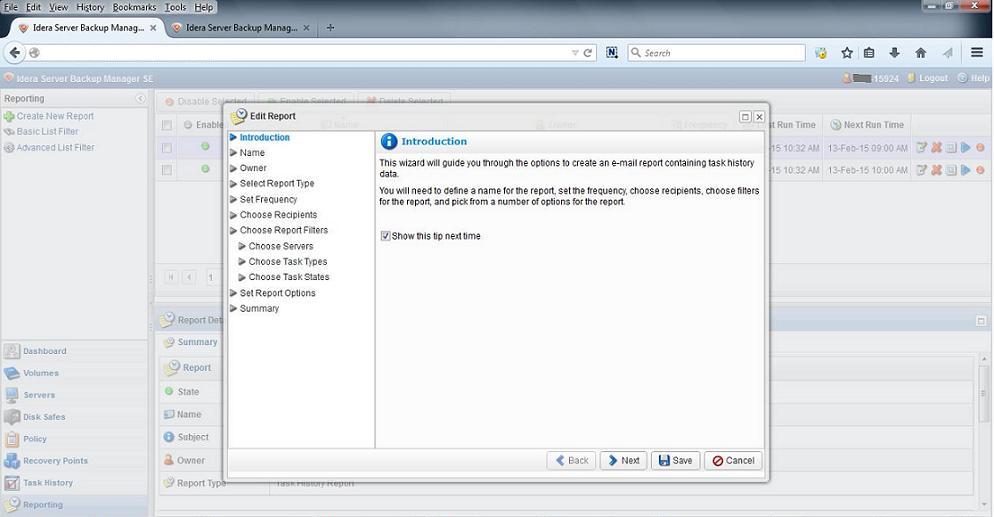Show bookmarks list icon in Firefox toolbar
The height and width of the screenshot is (517, 994).
tap(869, 53)
